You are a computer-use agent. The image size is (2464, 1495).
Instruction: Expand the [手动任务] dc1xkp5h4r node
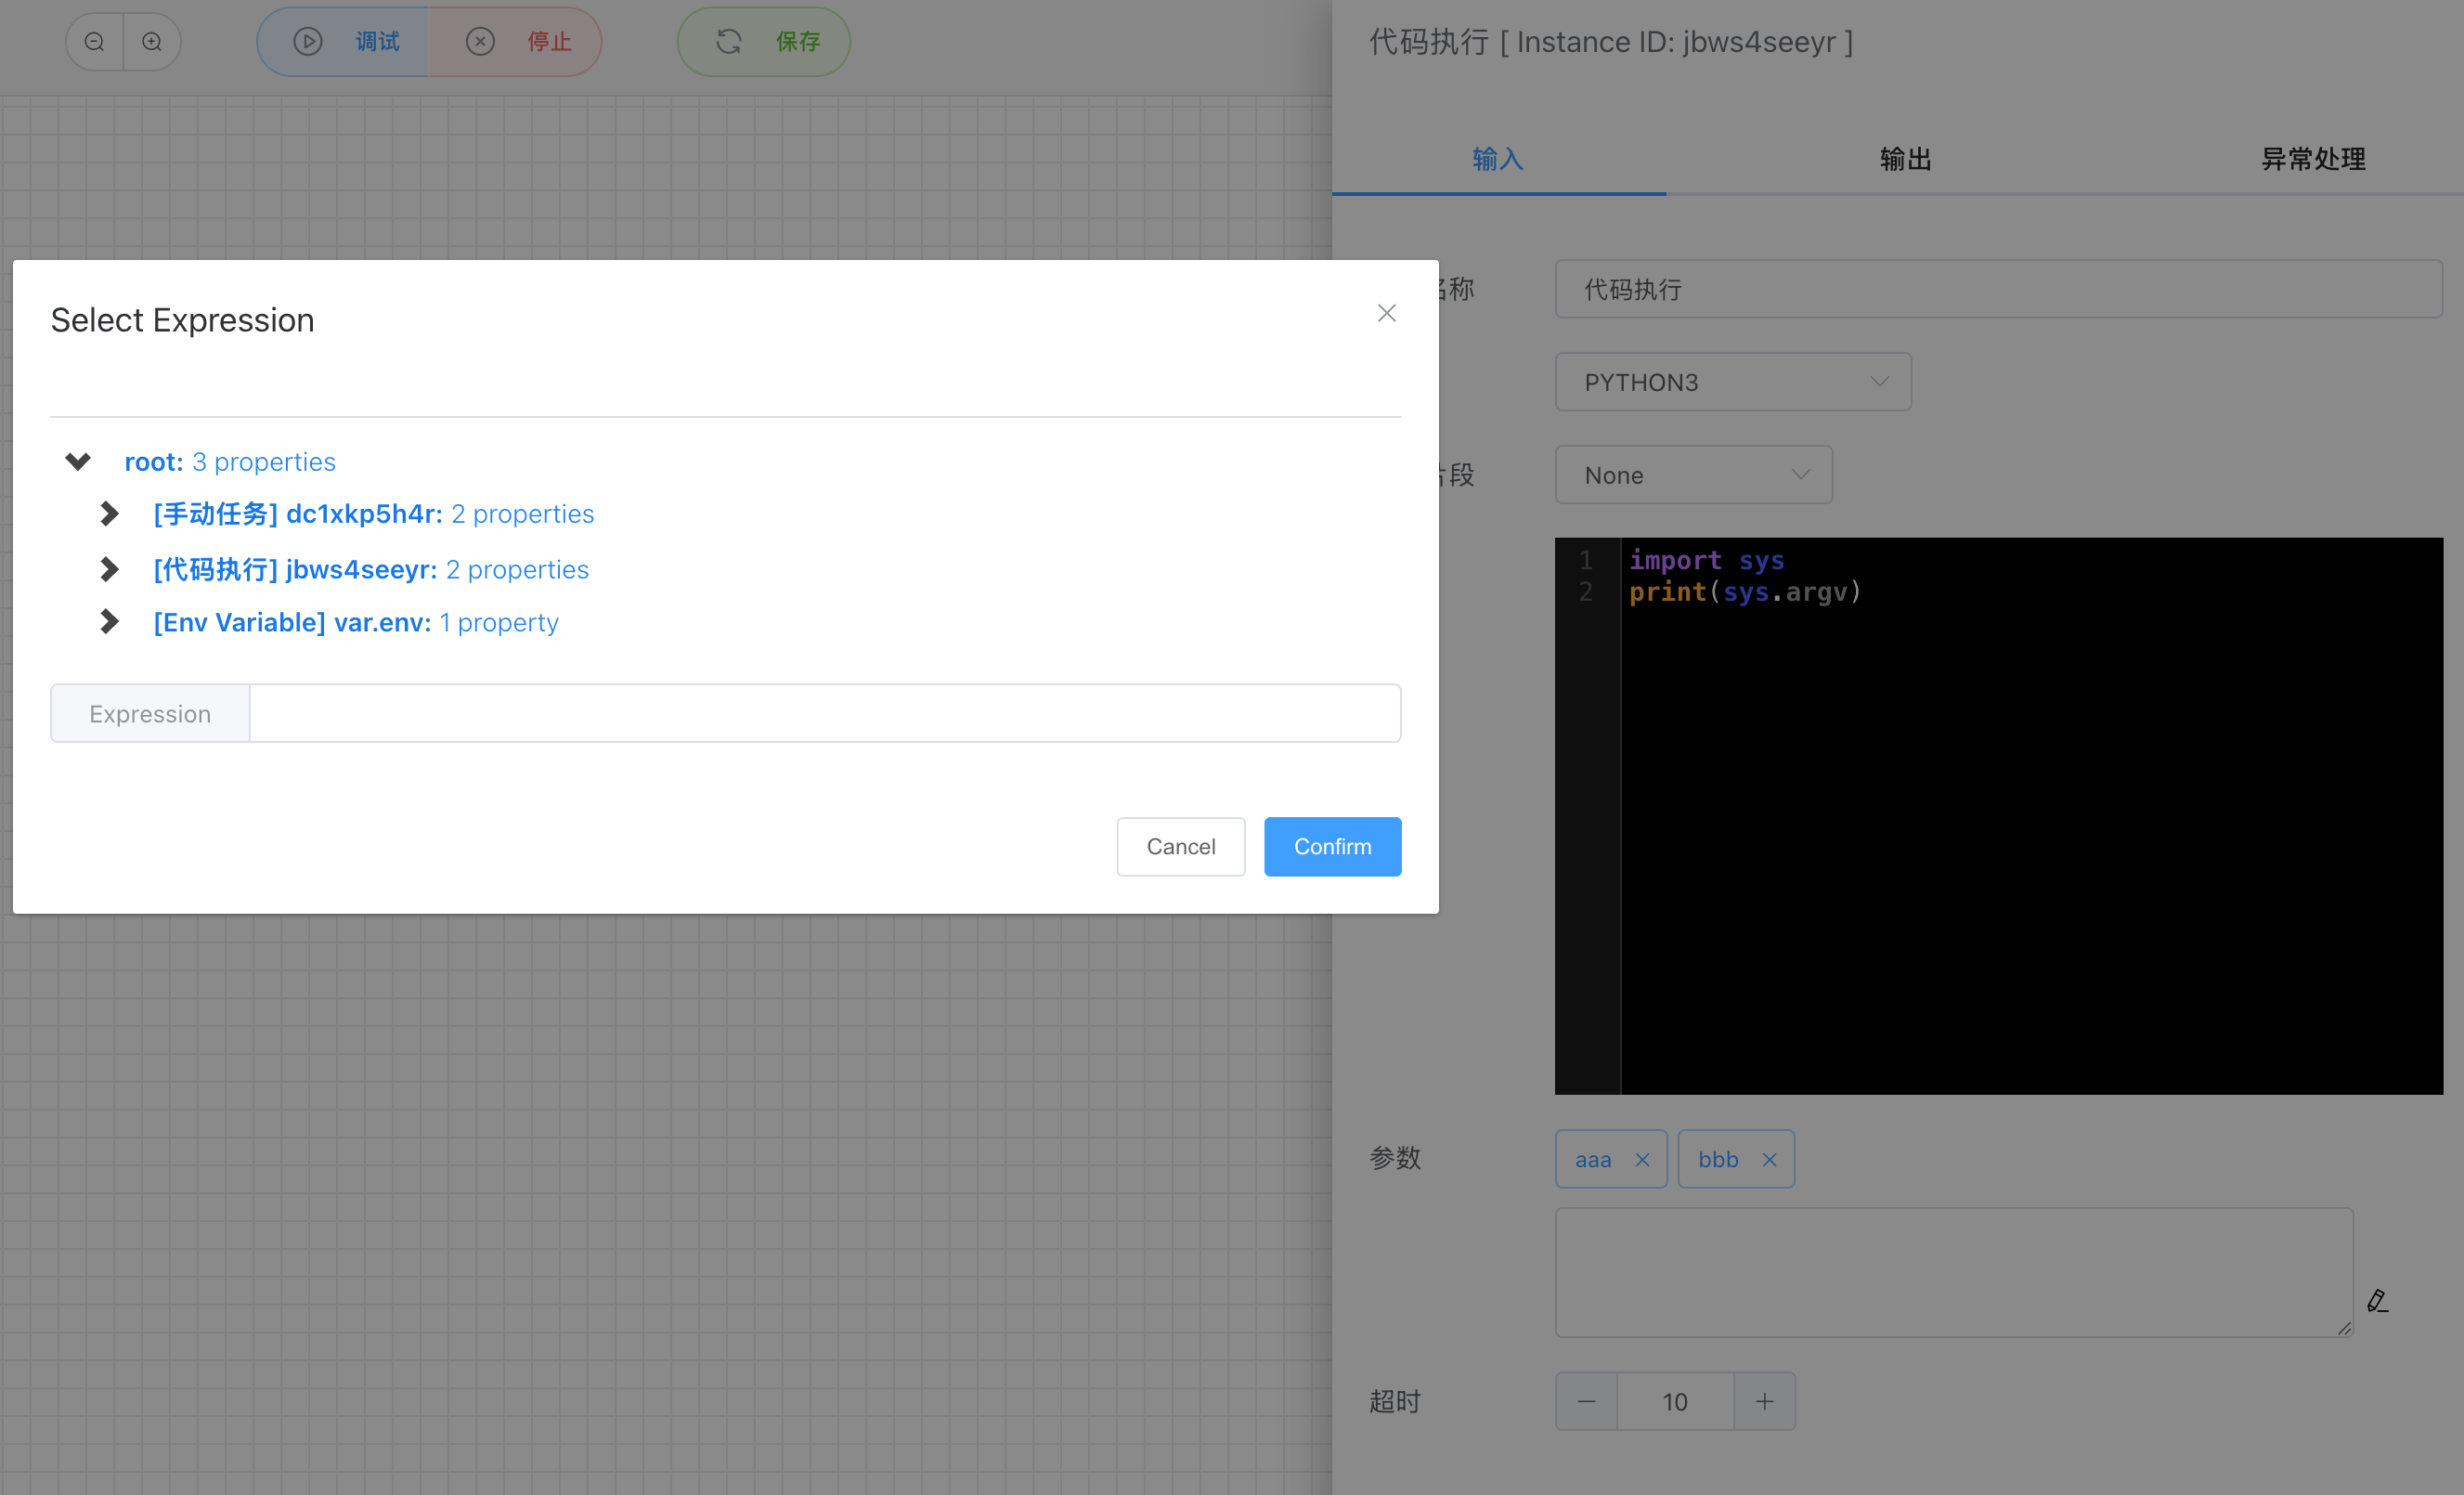click(108, 513)
